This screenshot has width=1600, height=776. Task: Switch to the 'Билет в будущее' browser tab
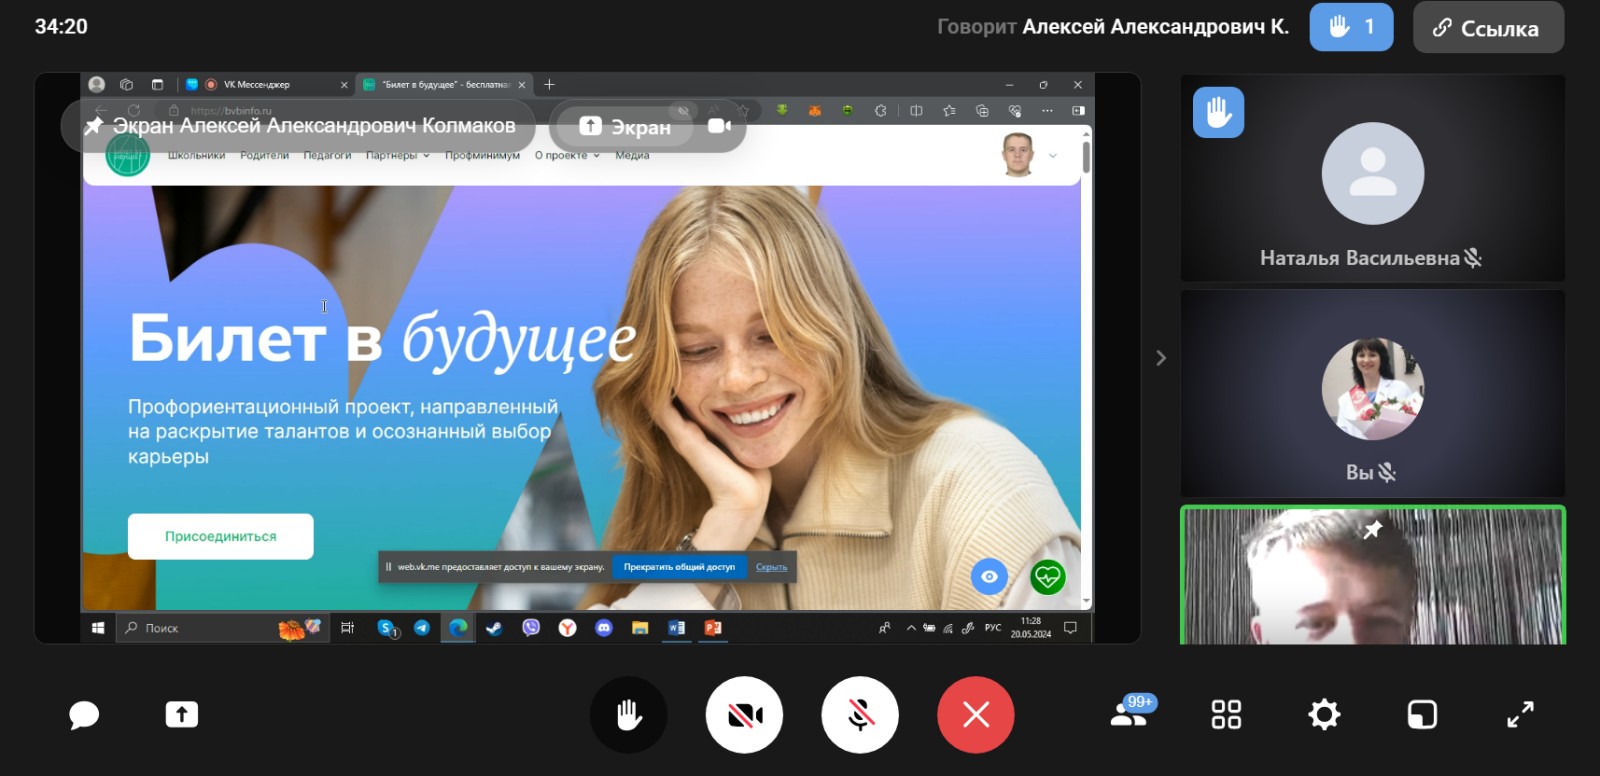tap(444, 85)
